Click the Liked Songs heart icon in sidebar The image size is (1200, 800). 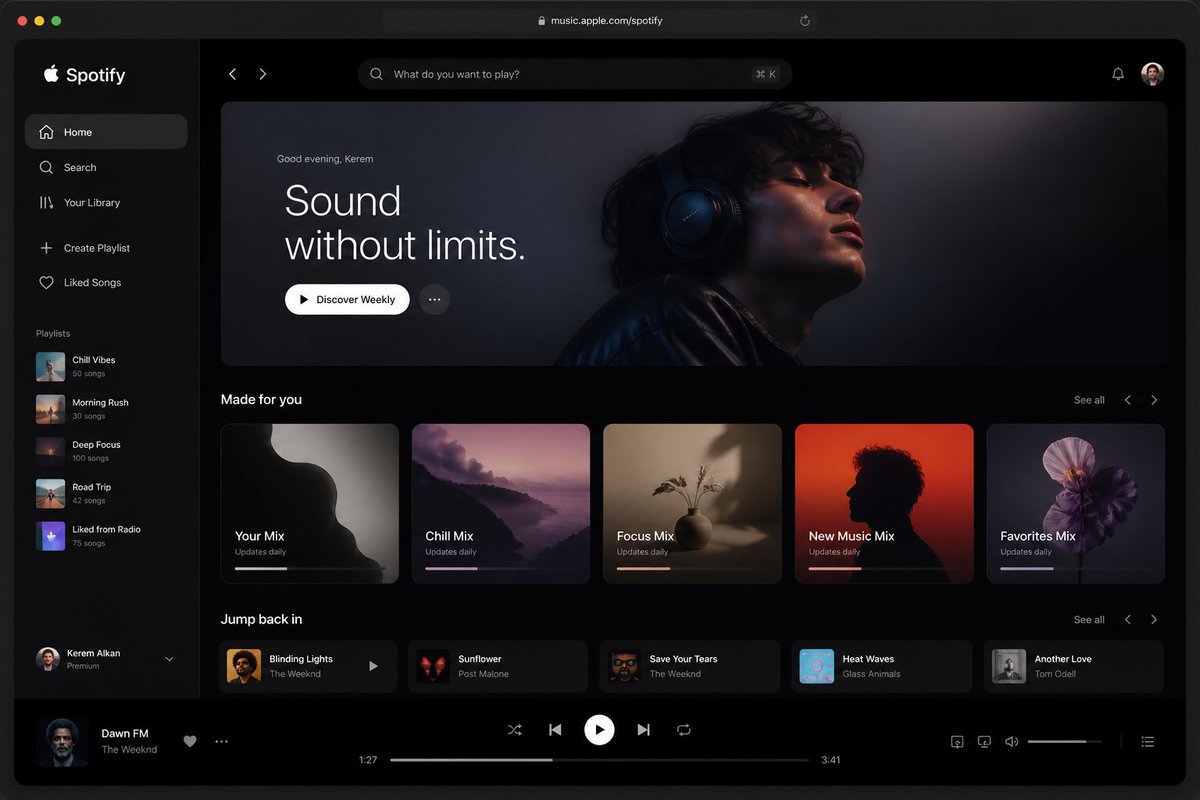coord(46,283)
